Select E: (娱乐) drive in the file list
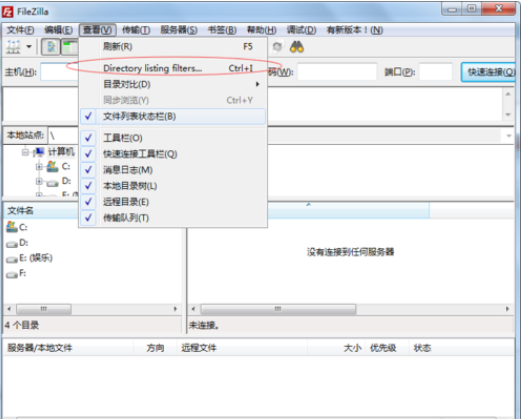 [x=30, y=258]
